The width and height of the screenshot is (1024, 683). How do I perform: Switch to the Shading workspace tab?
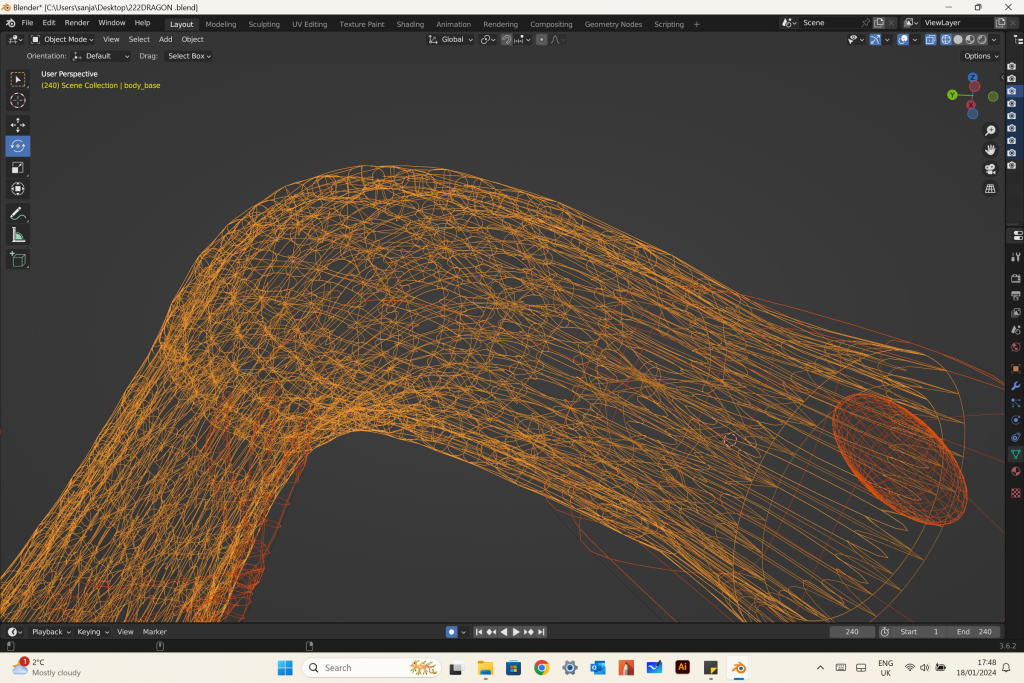pyautogui.click(x=410, y=24)
